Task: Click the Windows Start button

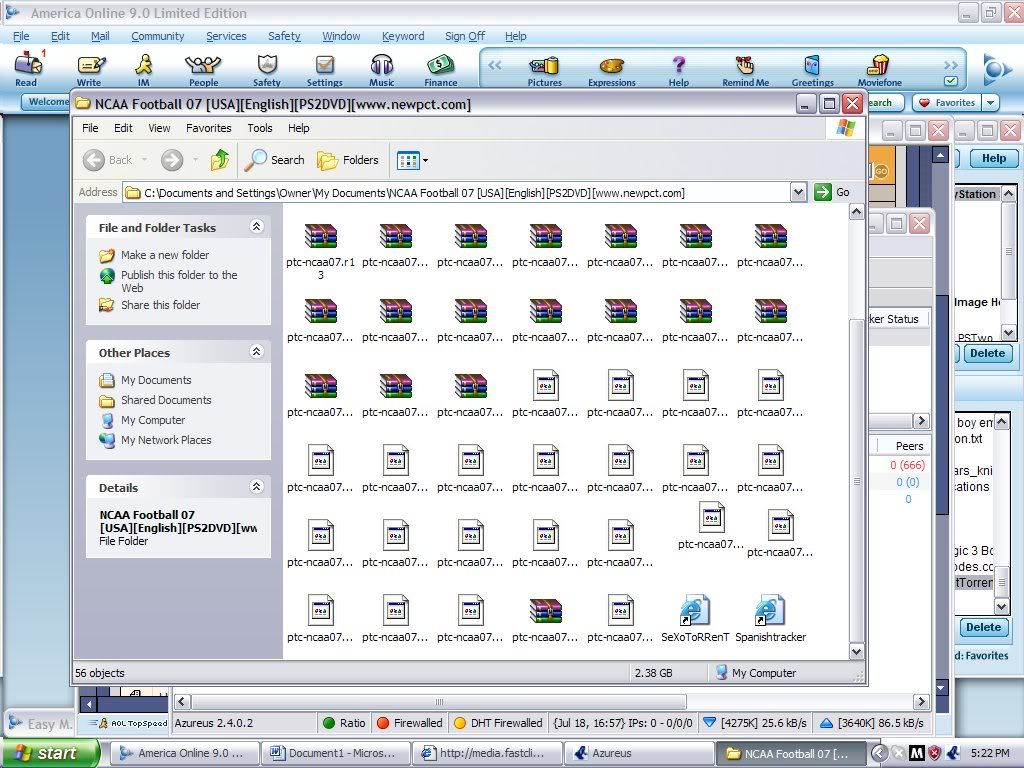Action: 50,753
